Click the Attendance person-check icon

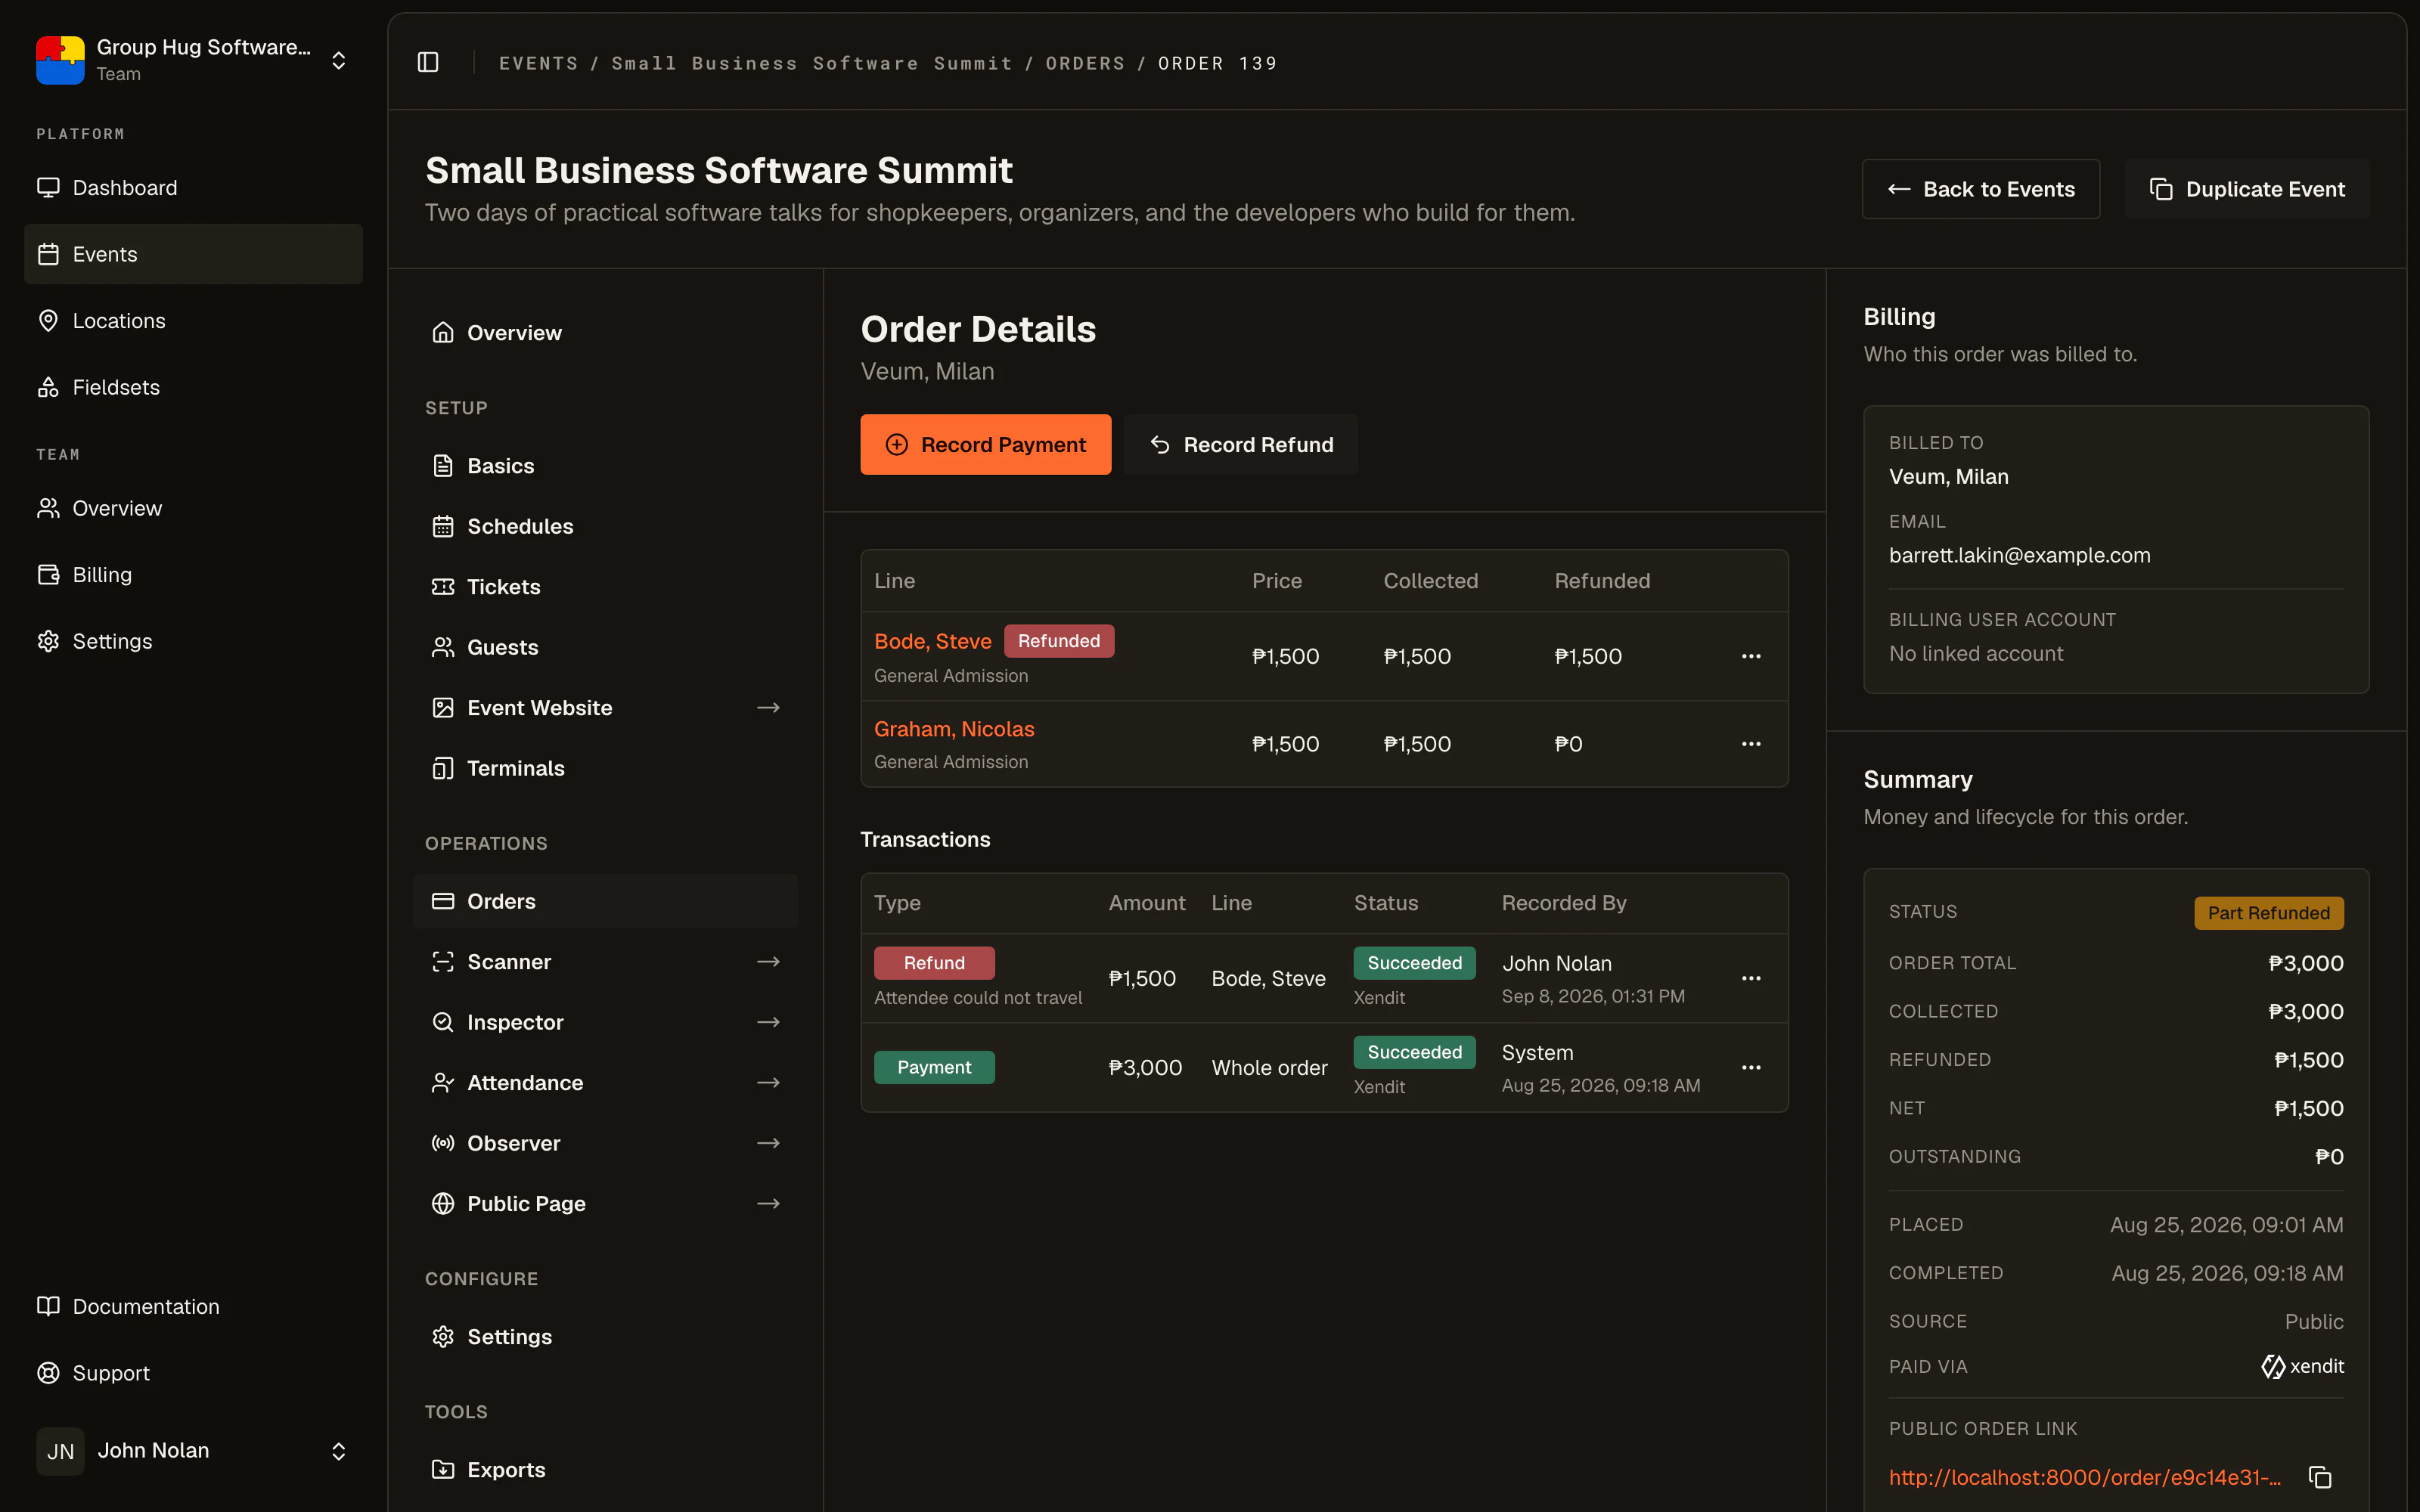click(443, 1083)
